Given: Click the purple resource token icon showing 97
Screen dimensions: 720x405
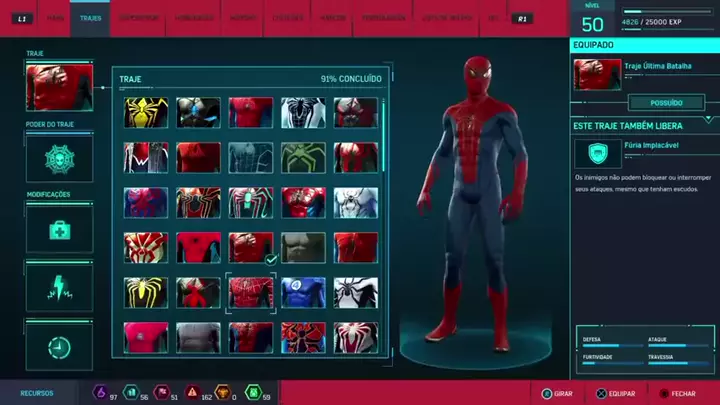Looking at the screenshot, I should coord(100,392).
